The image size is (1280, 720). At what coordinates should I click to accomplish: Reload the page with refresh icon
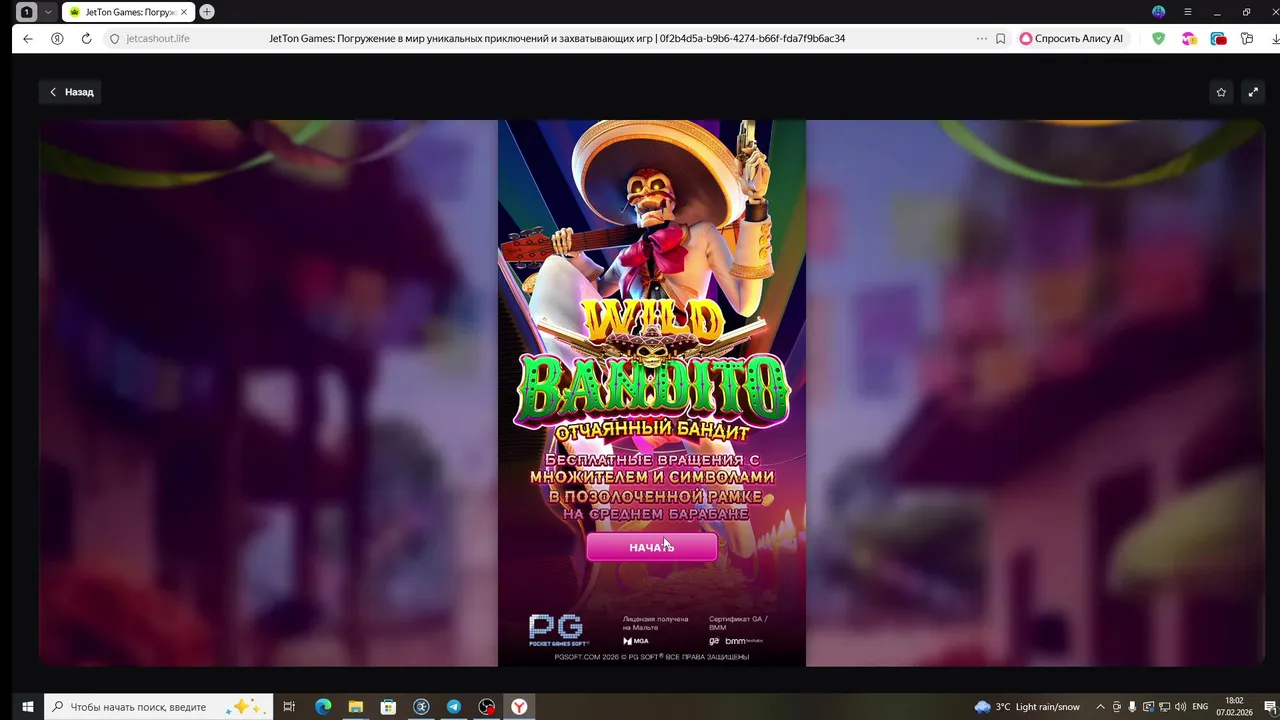coord(86,39)
